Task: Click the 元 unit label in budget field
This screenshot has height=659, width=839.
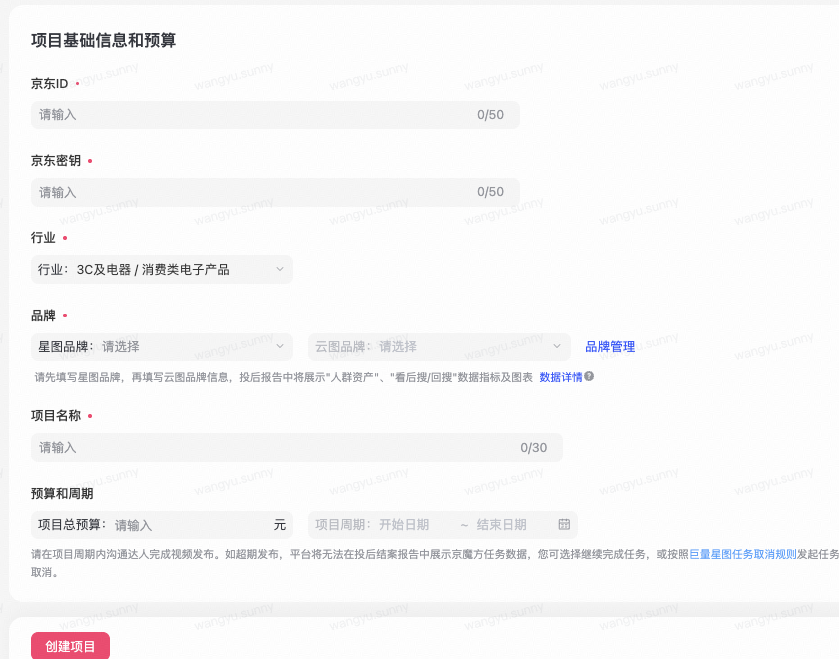Action: pos(280,525)
